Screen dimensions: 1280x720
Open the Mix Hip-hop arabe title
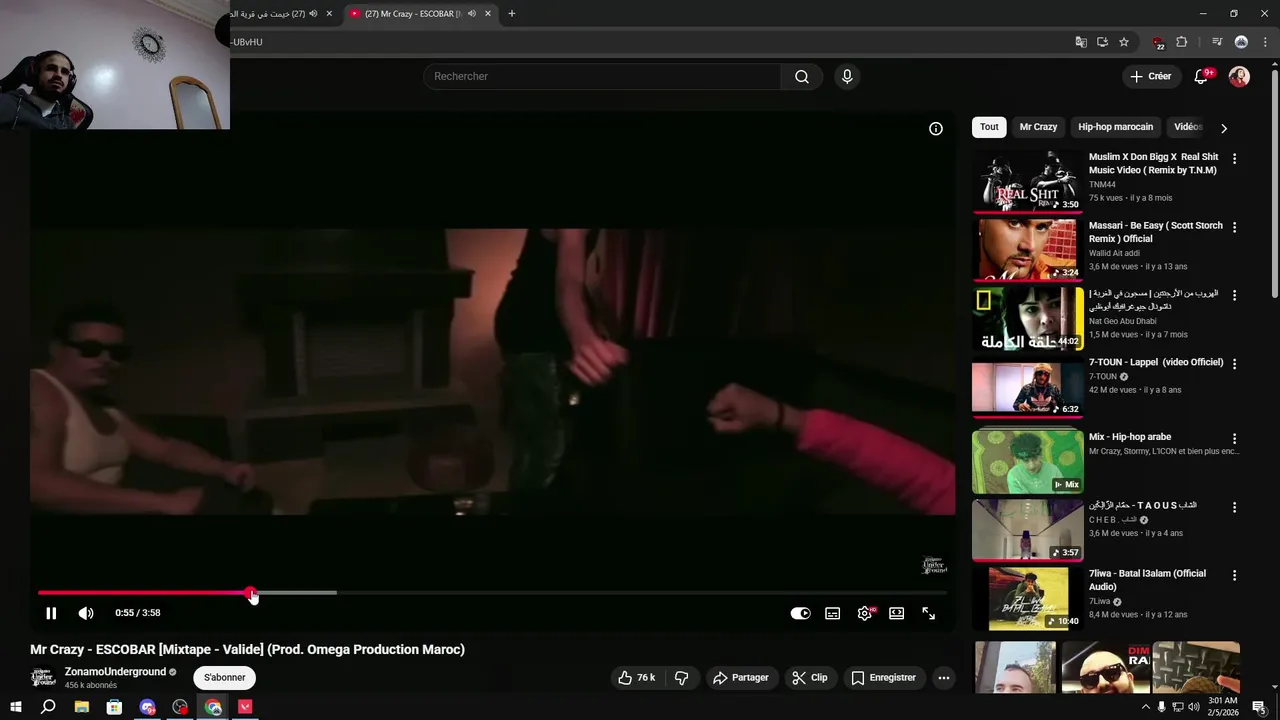point(1130,437)
